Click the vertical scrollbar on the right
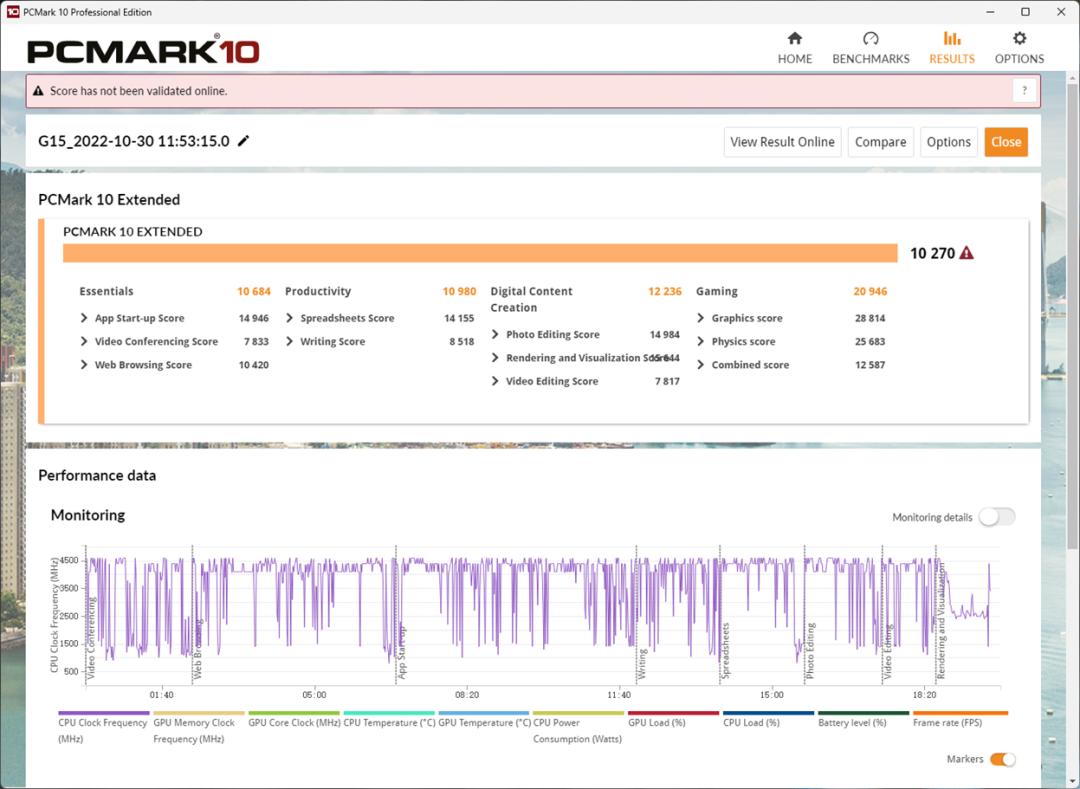 click(1072, 300)
